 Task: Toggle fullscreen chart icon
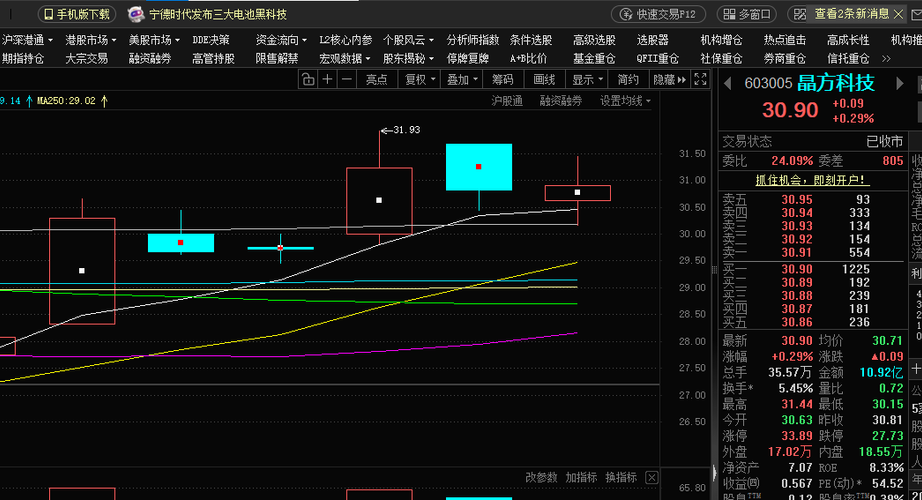[x=700, y=79]
